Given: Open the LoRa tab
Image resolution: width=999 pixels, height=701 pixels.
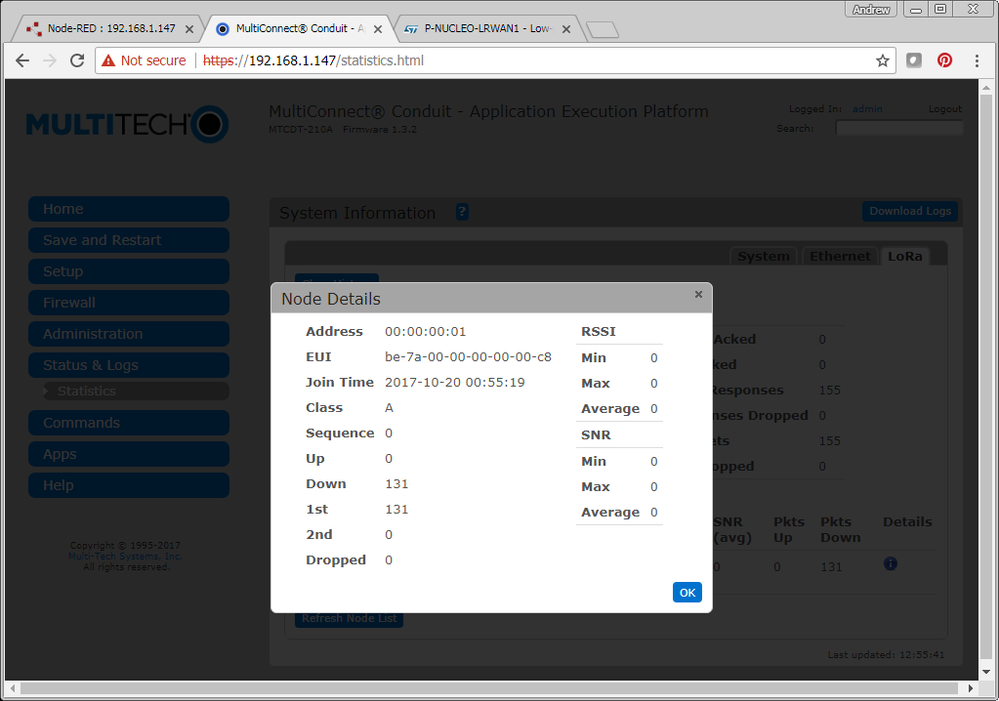Looking at the screenshot, I should coord(905,256).
